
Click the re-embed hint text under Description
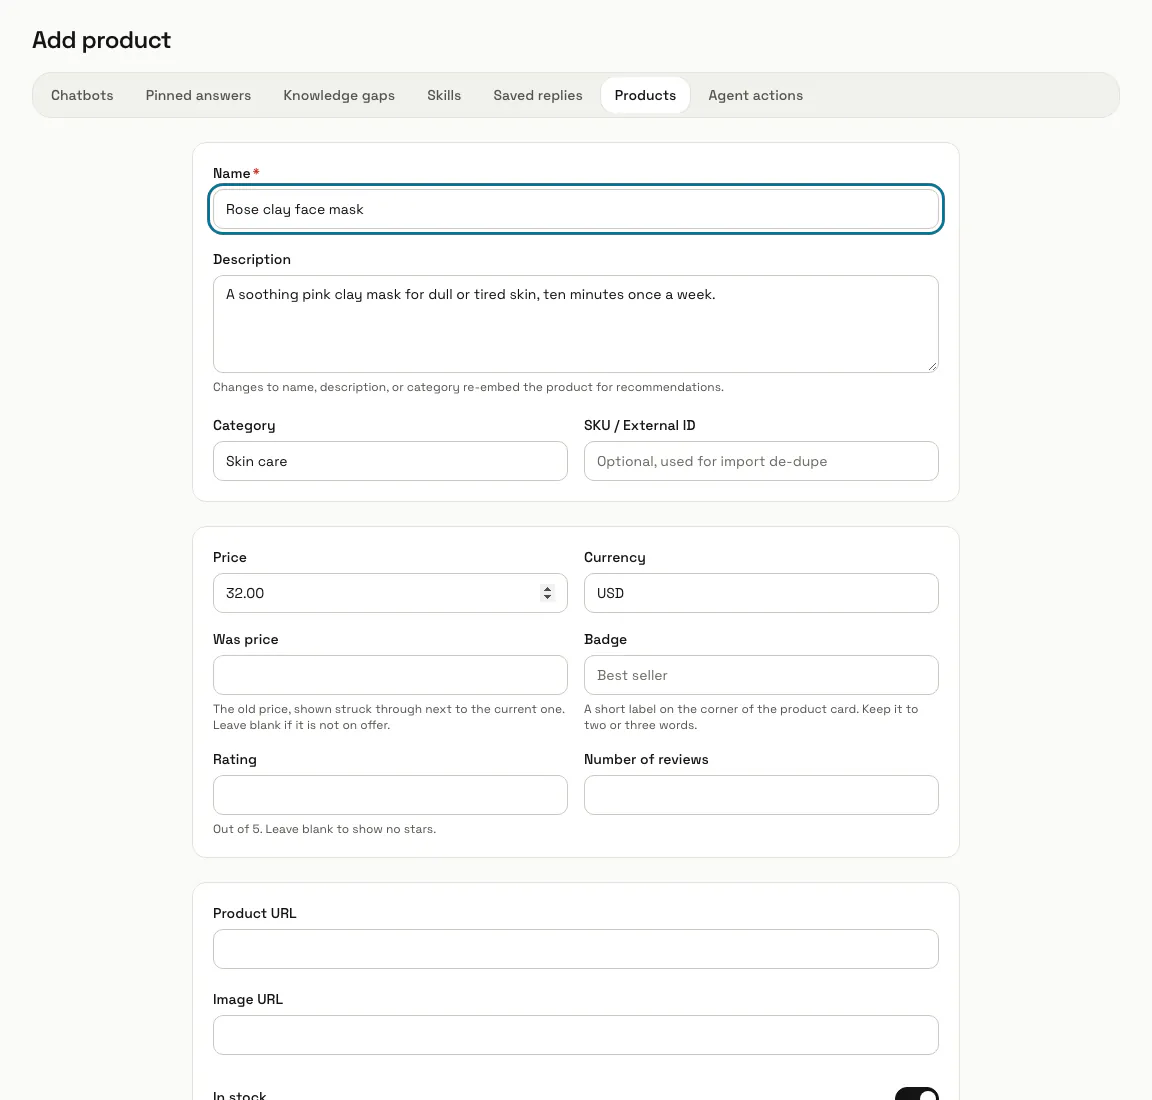tap(468, 387)
